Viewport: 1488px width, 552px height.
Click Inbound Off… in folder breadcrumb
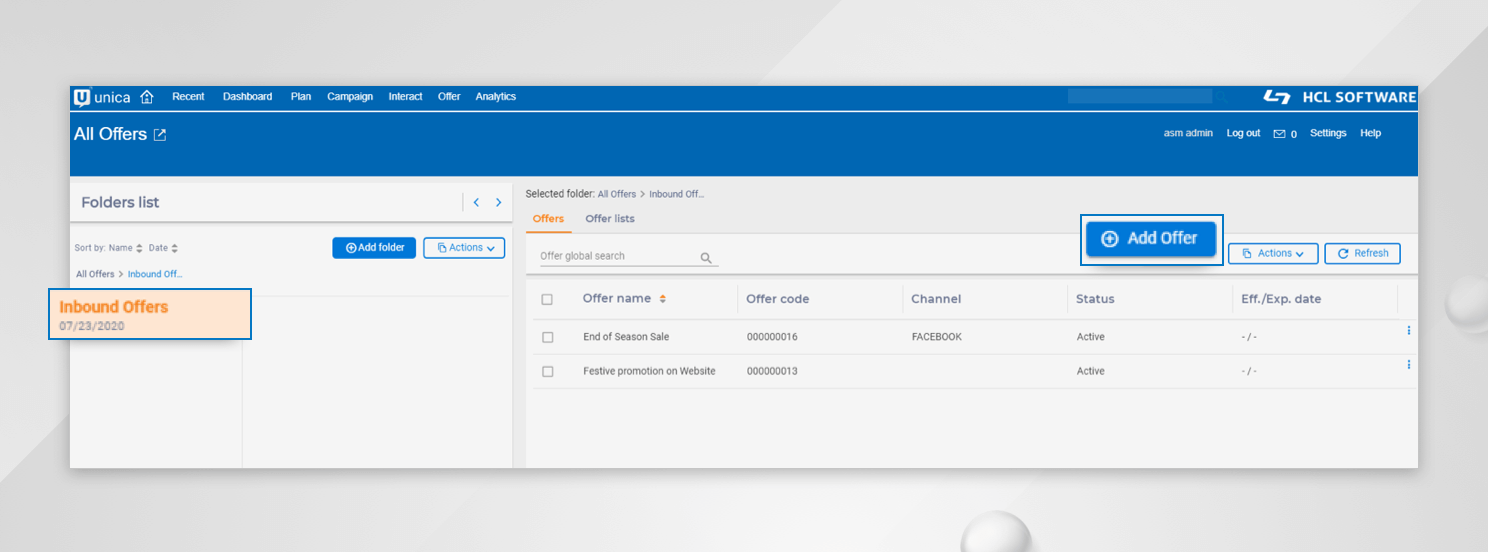[155, 274]
